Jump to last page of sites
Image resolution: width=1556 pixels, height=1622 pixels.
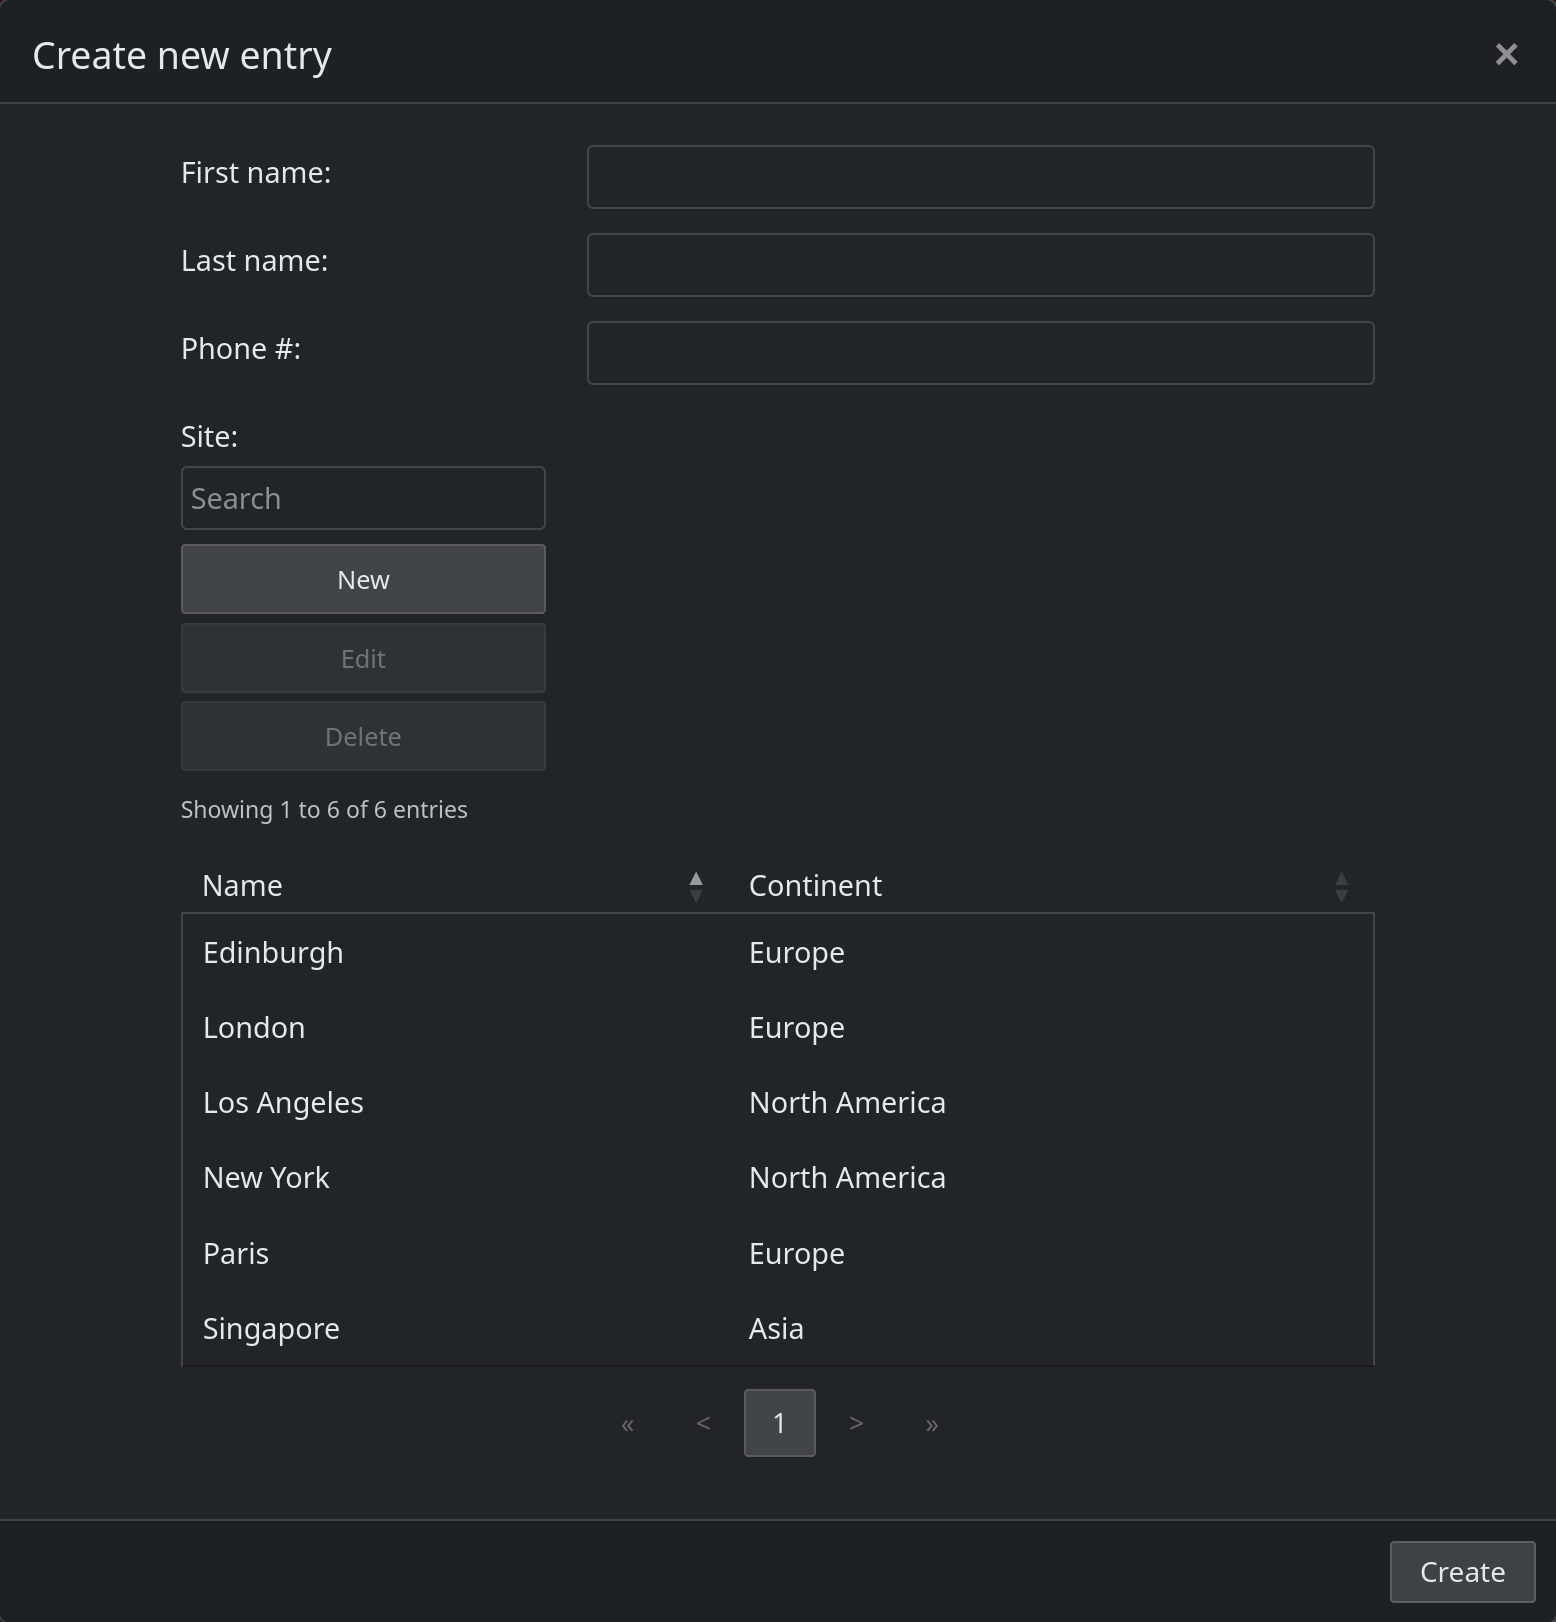tap(932, 1423)
